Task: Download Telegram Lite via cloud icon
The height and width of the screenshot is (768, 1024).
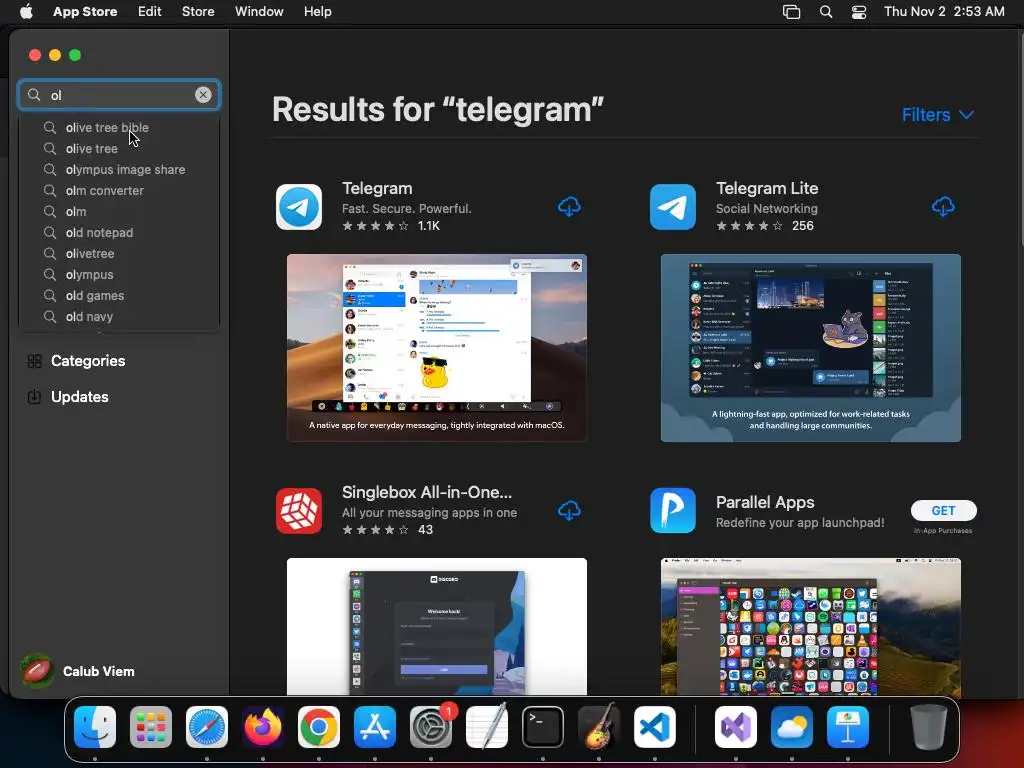Action: pyautogui.click(x=943, y=207)
